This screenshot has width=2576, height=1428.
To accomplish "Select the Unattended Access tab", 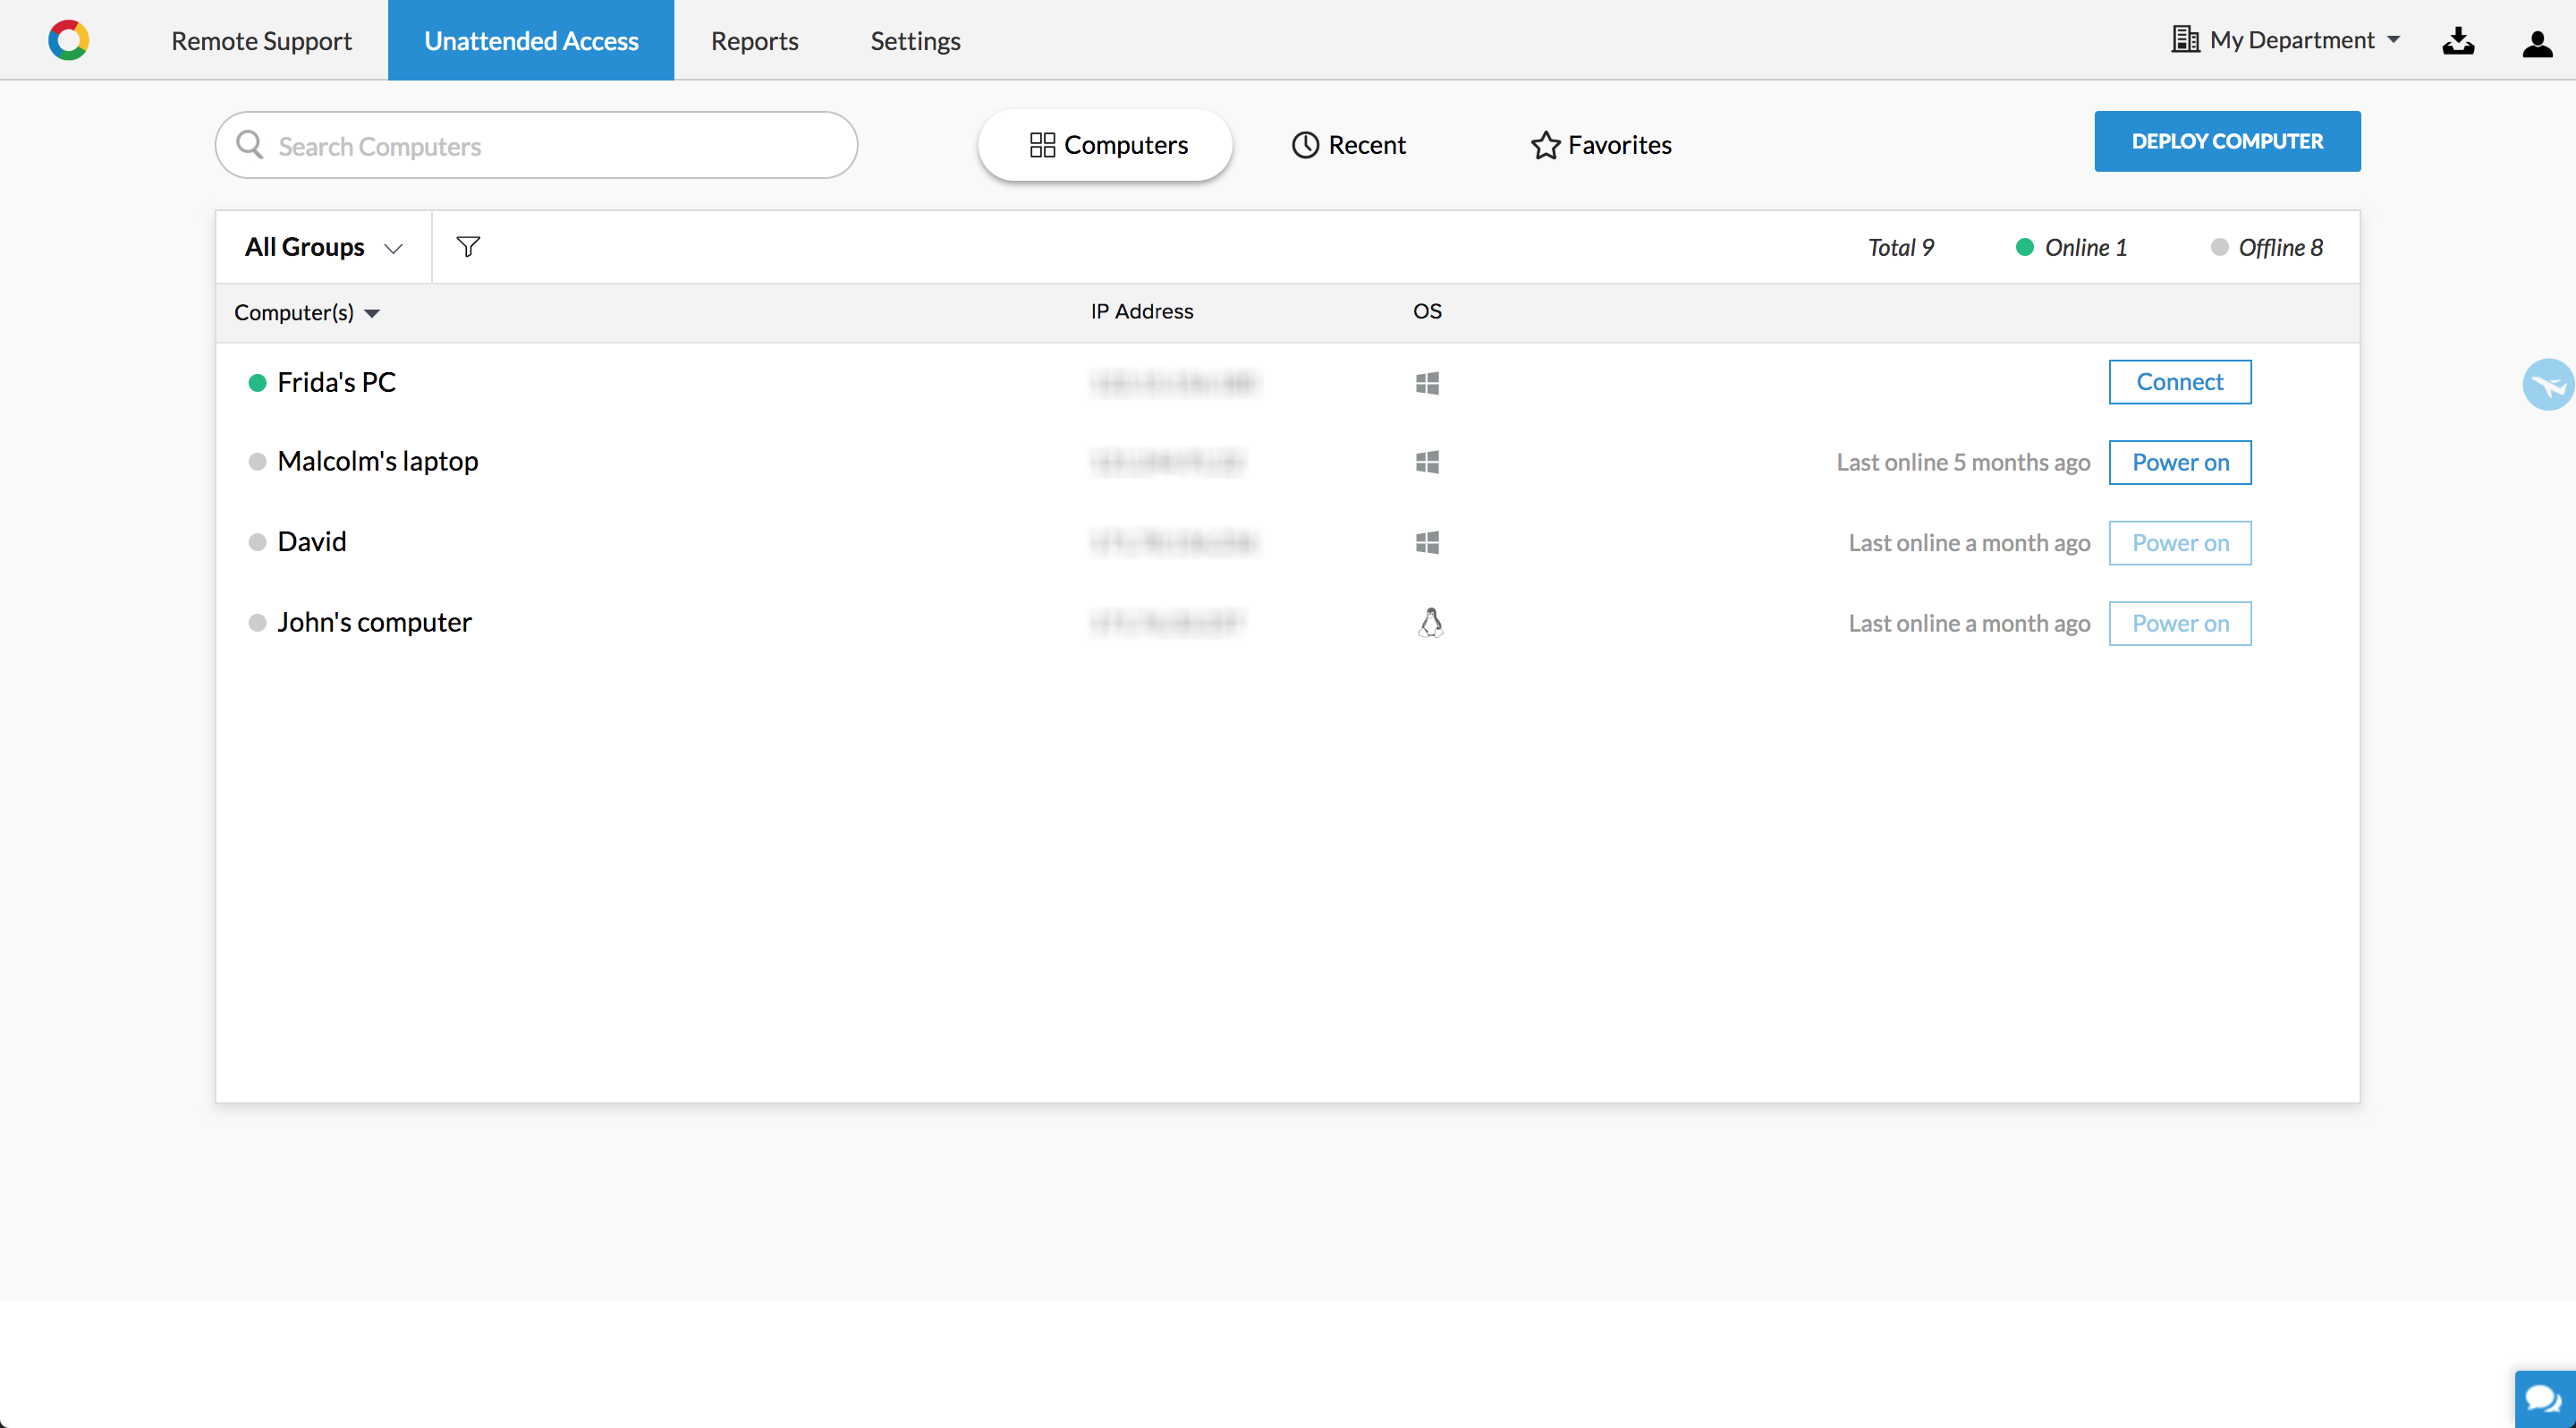I will pyautogui.click(x=530, y=38).
